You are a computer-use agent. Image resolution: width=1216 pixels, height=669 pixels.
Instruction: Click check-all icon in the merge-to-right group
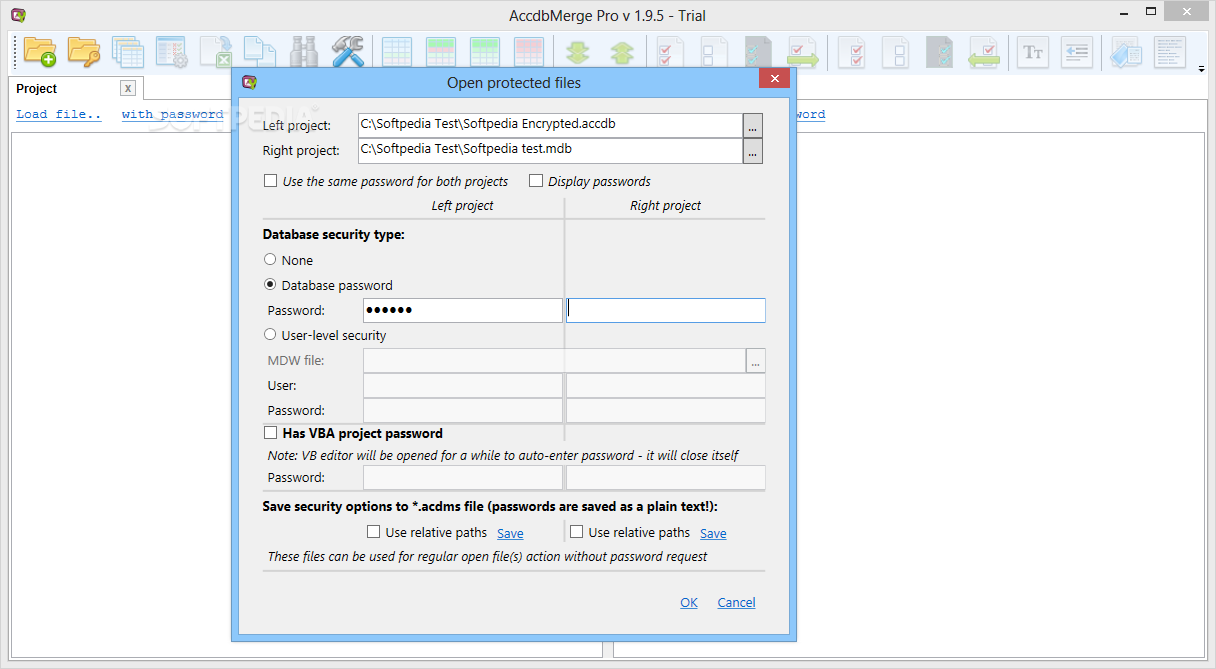(671, 51)
